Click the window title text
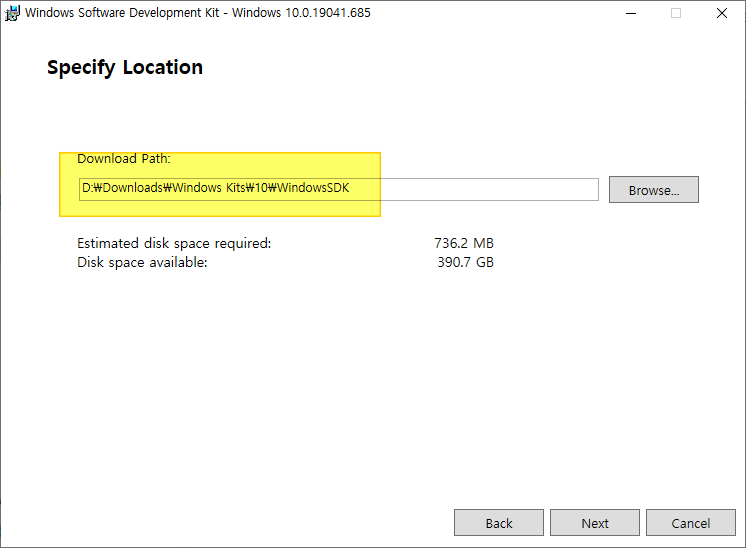 197,13
